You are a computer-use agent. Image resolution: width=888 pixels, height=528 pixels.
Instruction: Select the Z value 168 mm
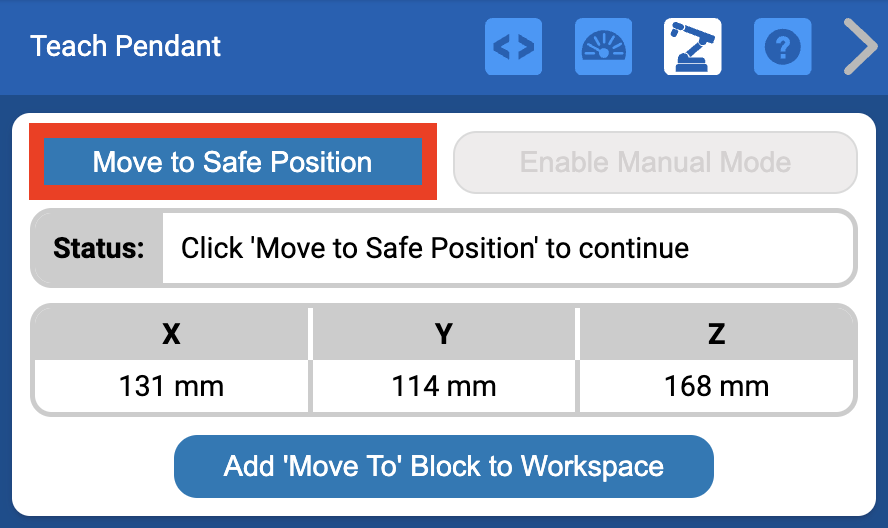[716, 386]
